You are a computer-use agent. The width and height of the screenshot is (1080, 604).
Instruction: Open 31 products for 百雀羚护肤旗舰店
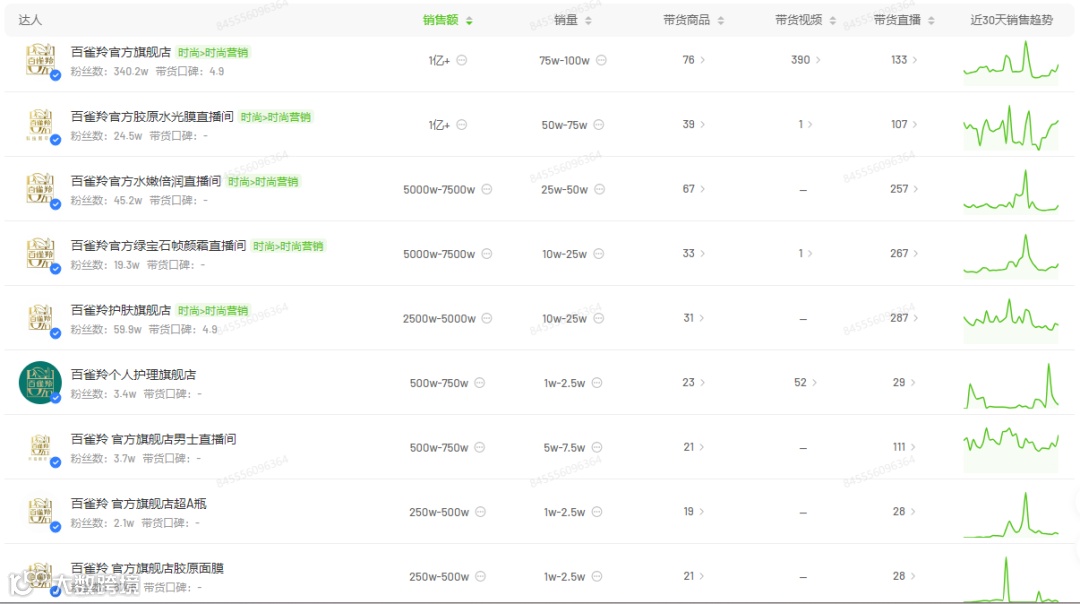point(694,318)
